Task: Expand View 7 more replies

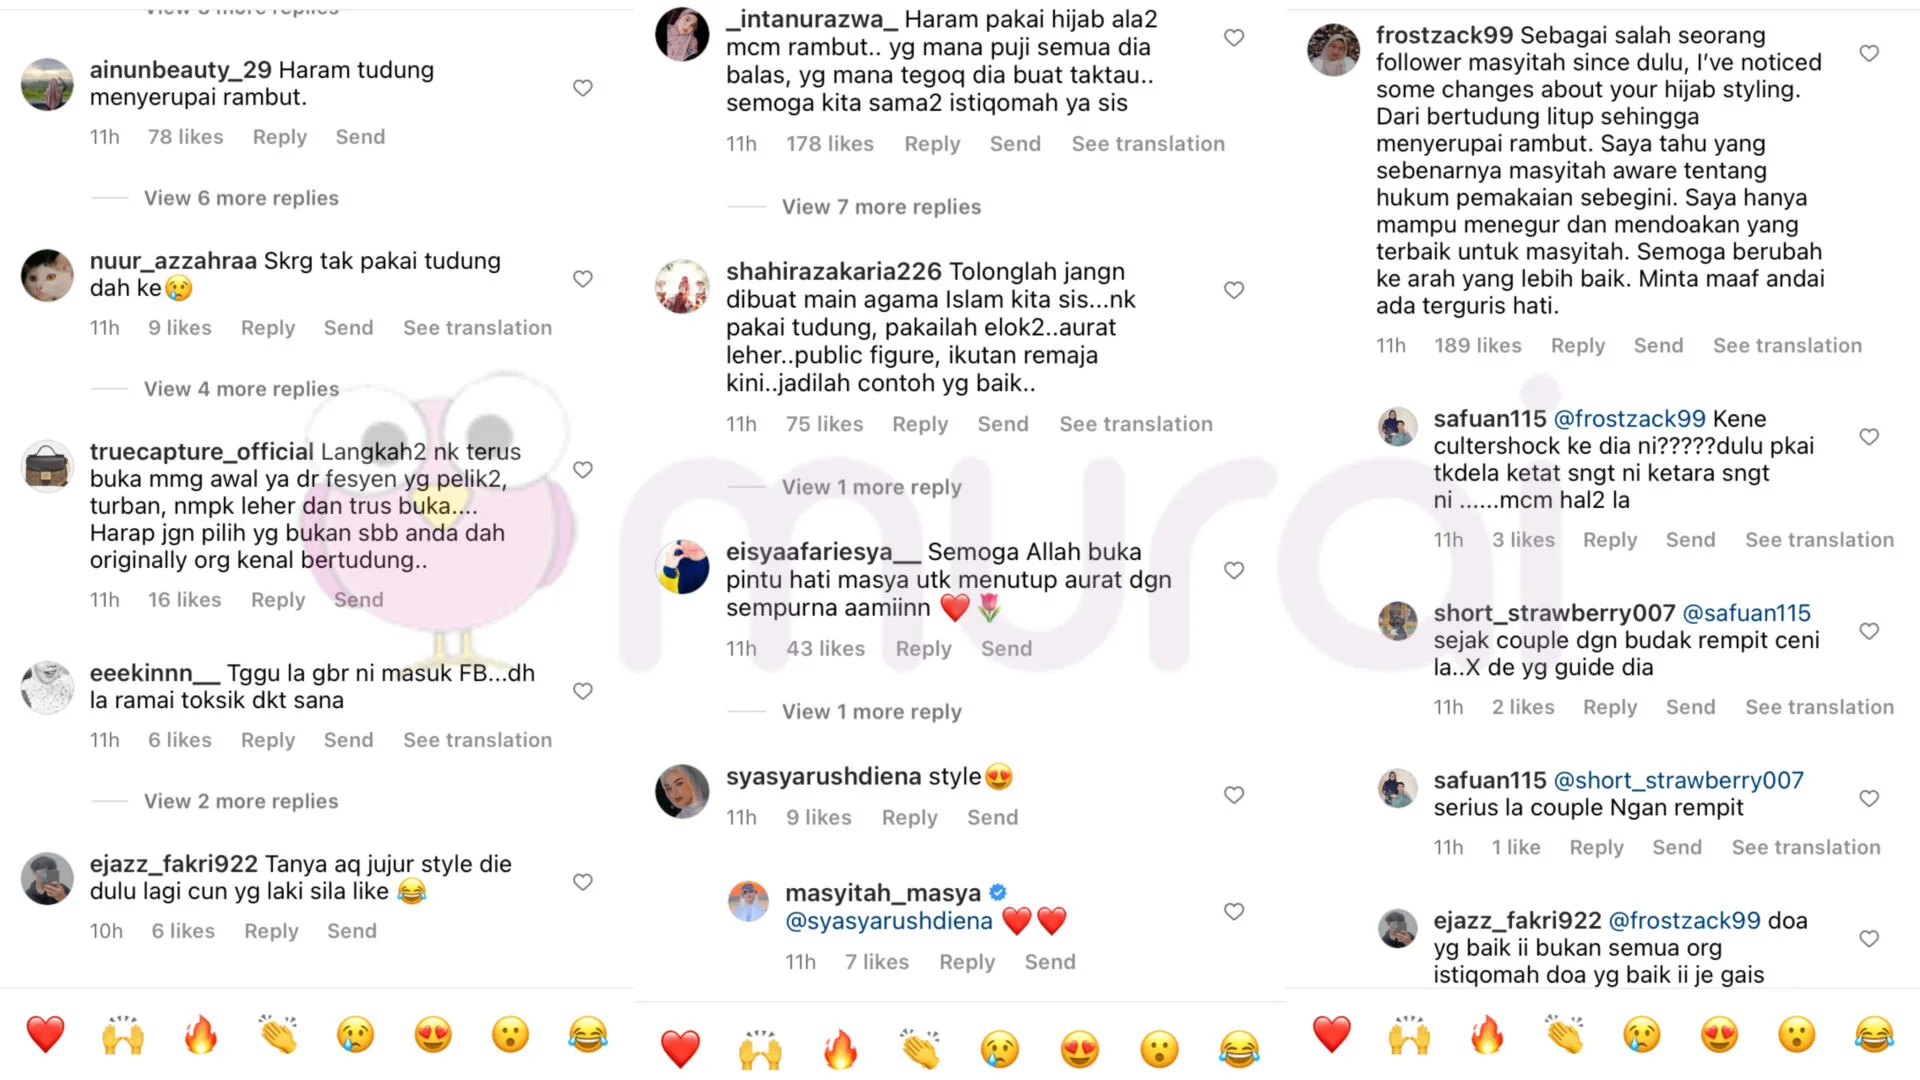Action: [x=881, y=207]
